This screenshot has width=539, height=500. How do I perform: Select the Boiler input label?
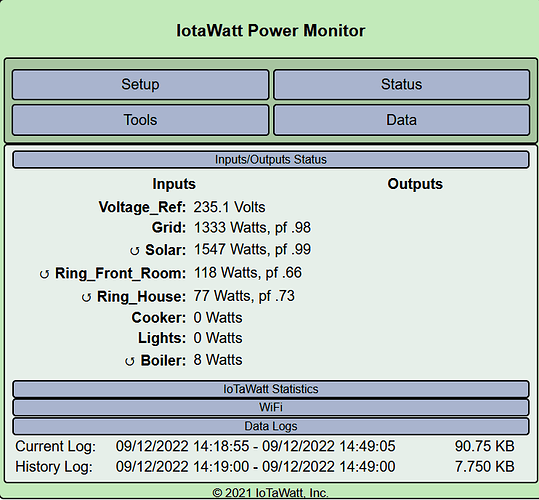click(x=163, y=360)
